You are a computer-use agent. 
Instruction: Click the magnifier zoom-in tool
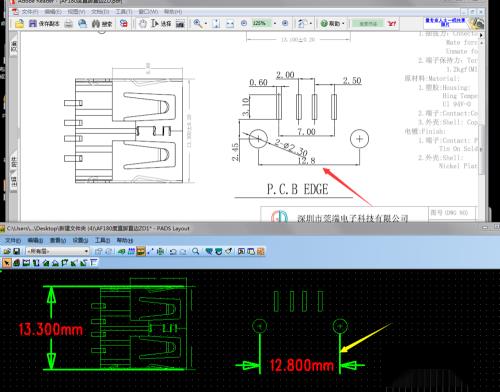(198, 24)
